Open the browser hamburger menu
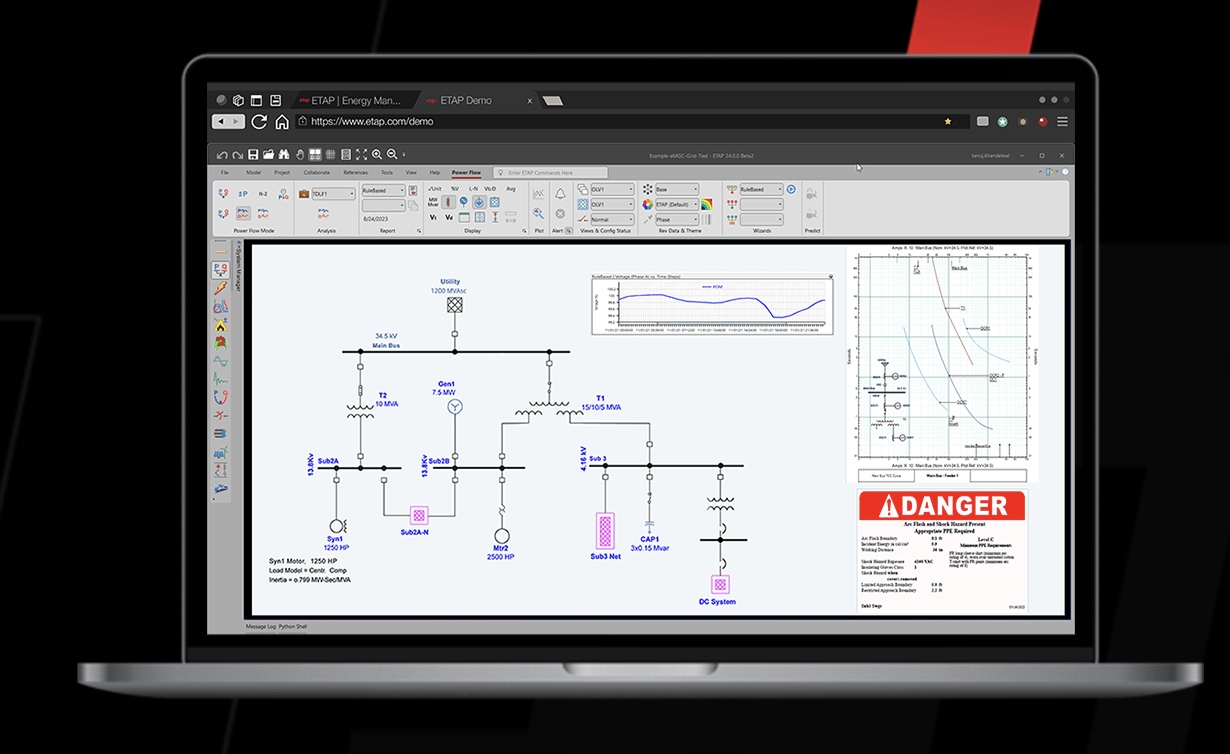The width and height of the screenshot is (1230, 754). pyautogui.click(x=1062, y=121)
